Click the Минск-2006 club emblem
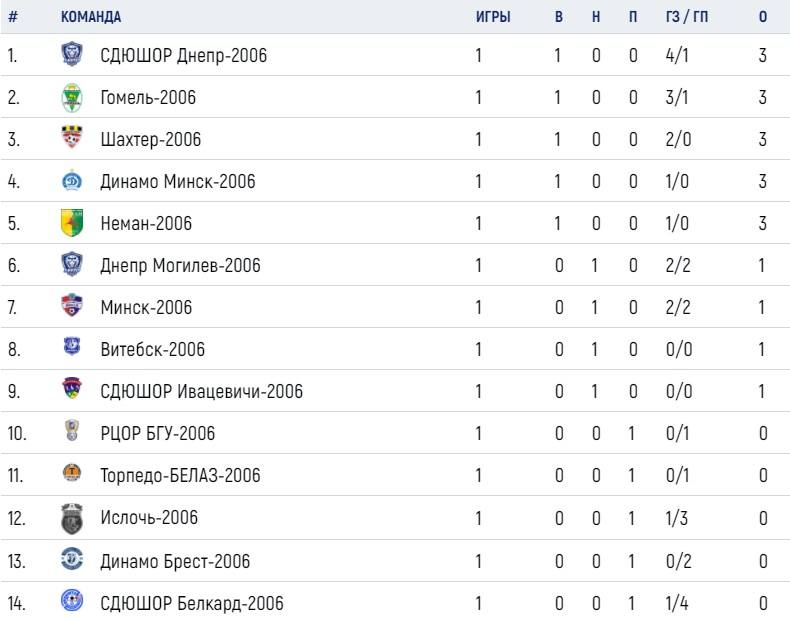Screen dimensions: 790x620 click(x=72, y=305)
